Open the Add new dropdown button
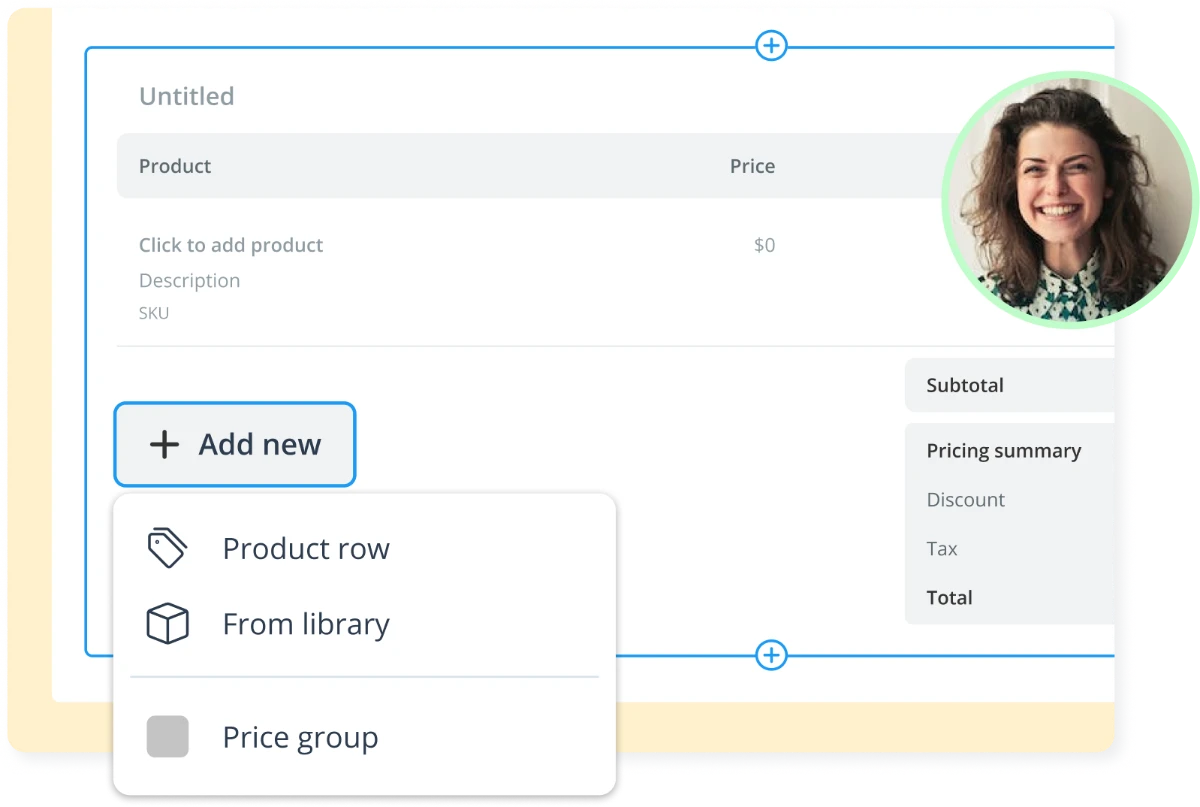Image resolution: width=1200 pixels, height=807 pixels. [x=235, y=445]
